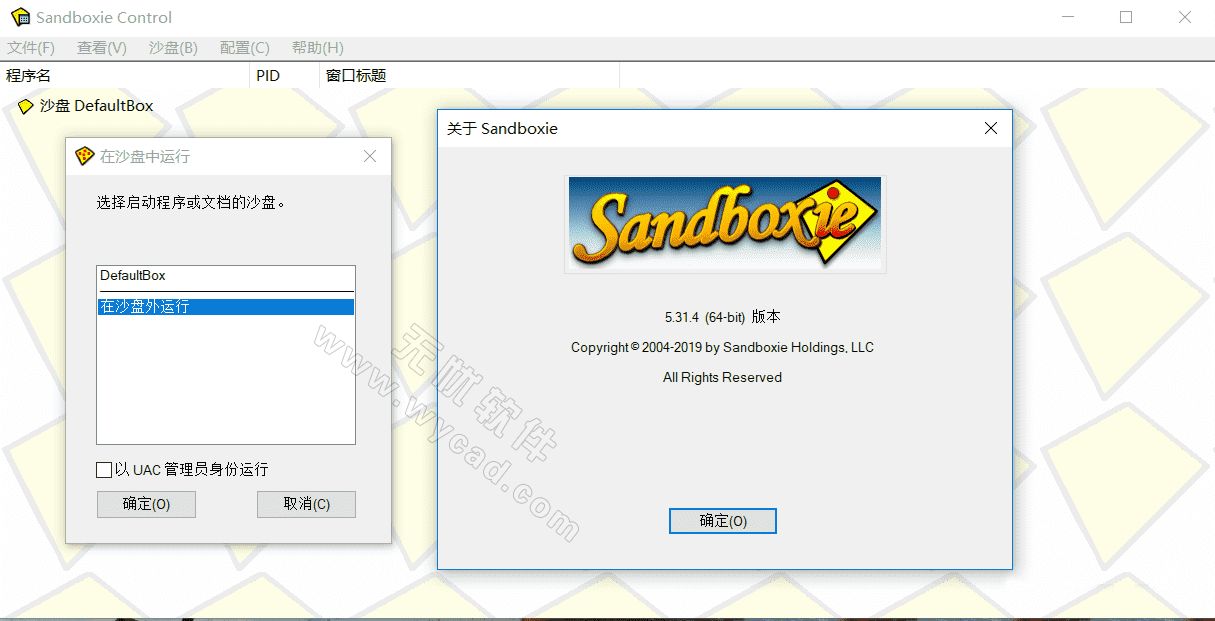Open the 查看(V) menu

(102, 48)
